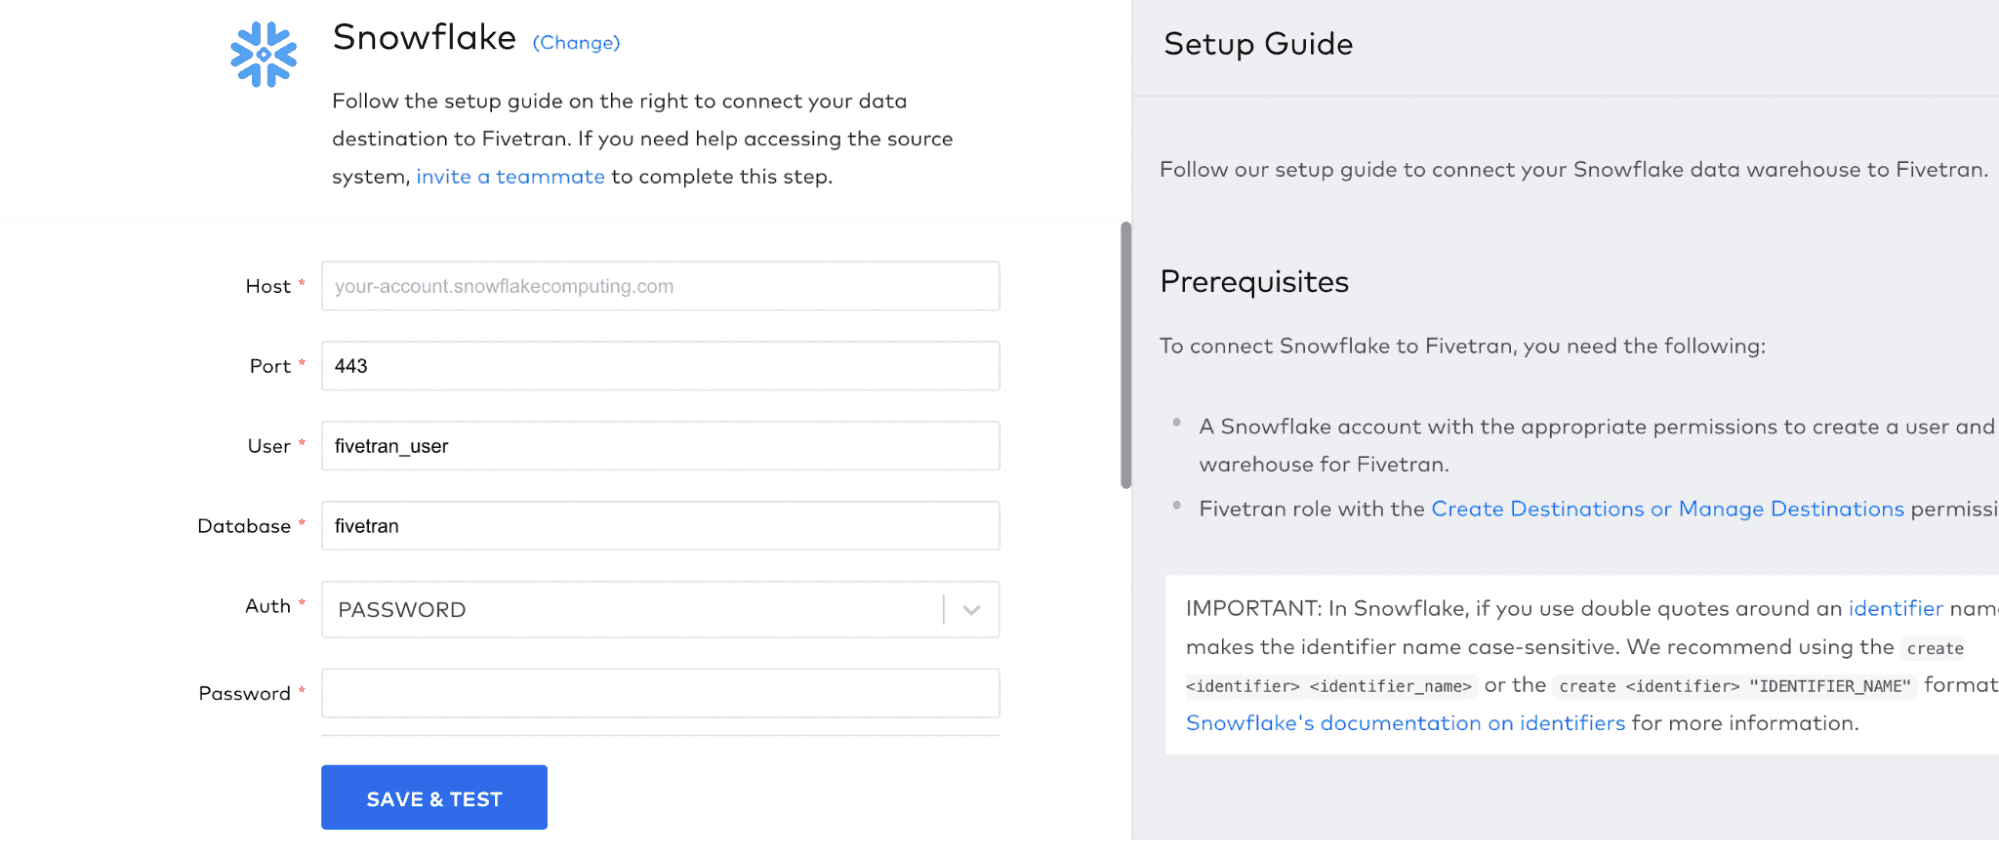
Task: Click the form's vertical scrollbar
Action: pyautogui.click(x=1126, y=355)
